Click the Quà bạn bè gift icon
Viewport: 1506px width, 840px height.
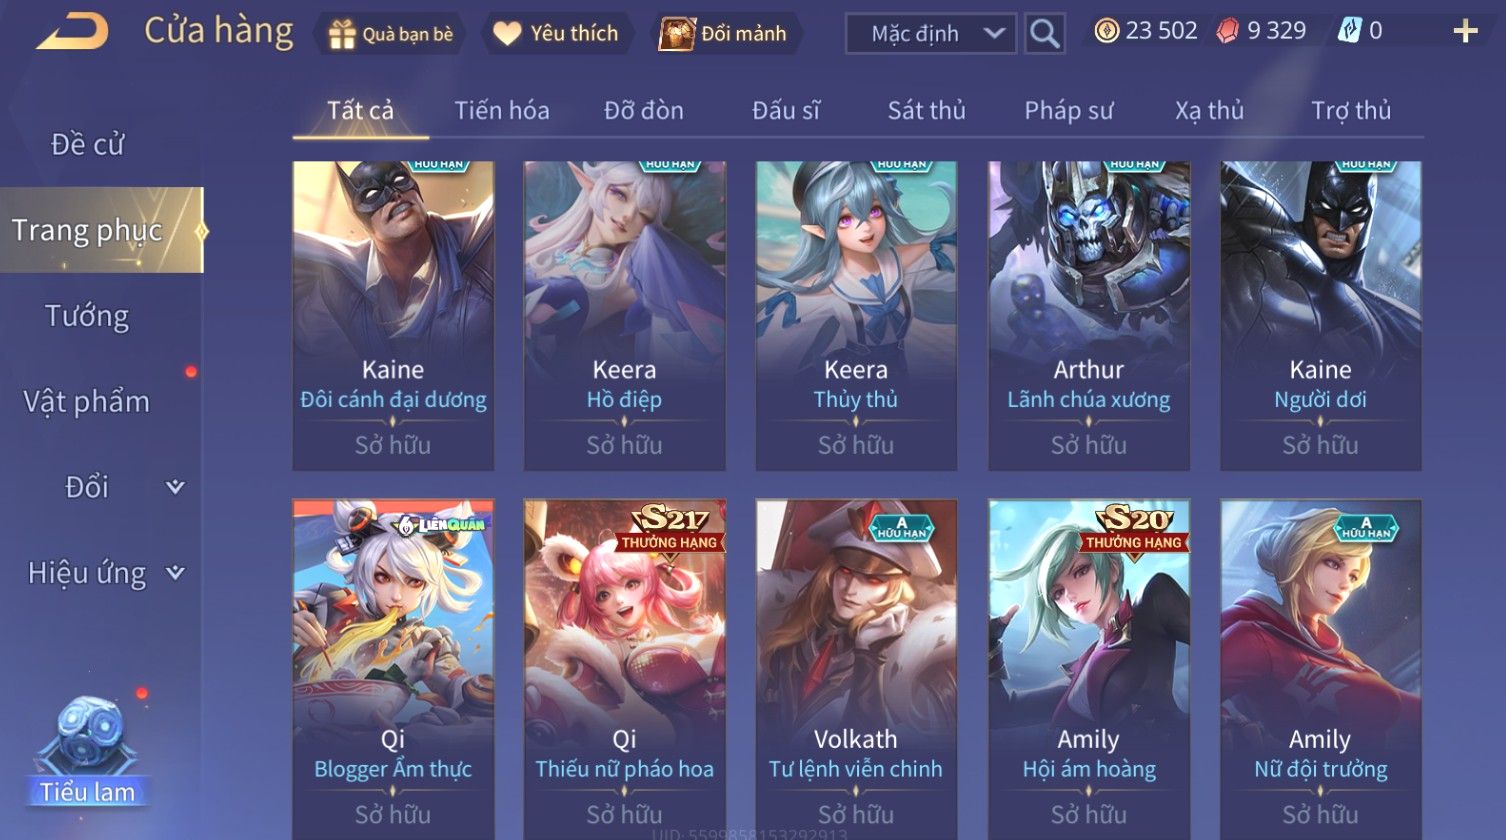pos(342,34)
